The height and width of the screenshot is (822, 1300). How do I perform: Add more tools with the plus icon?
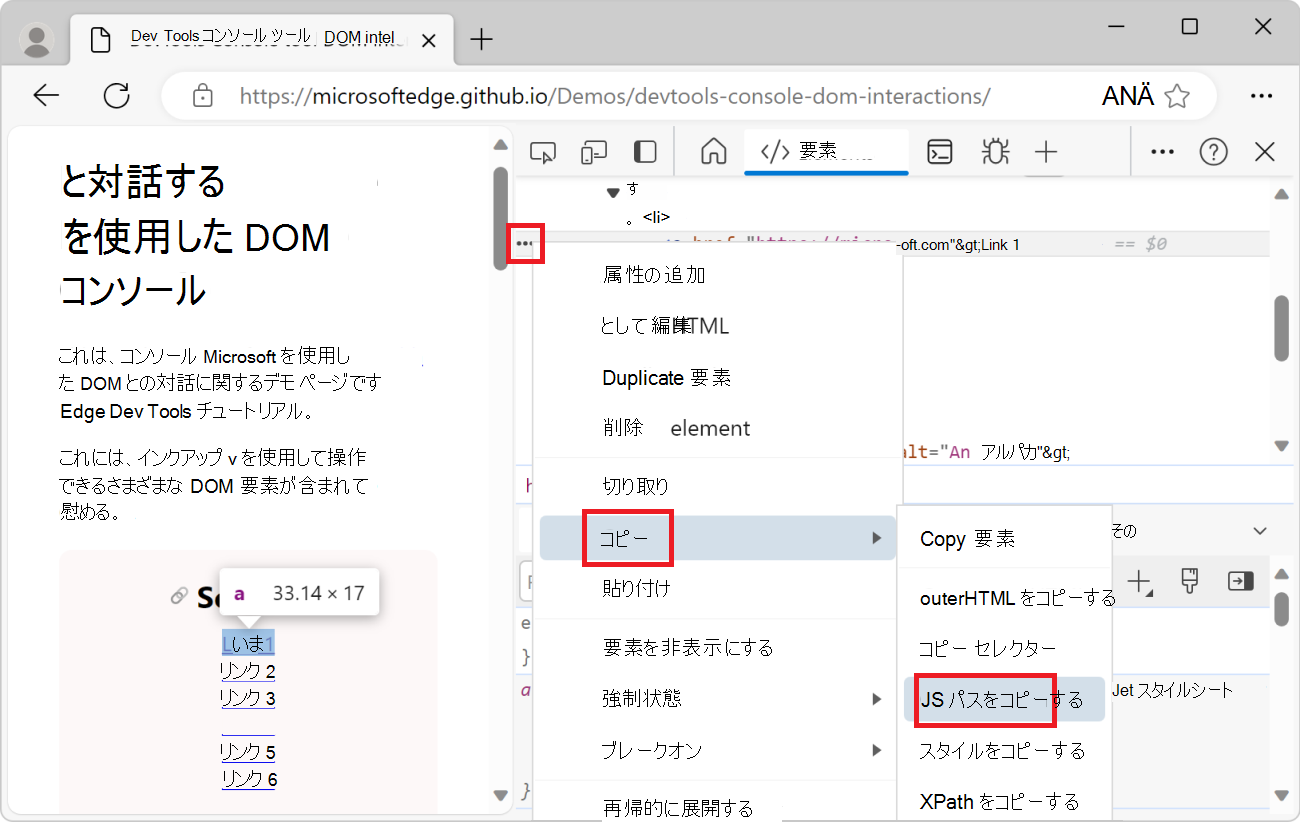tap(1046, 151)
